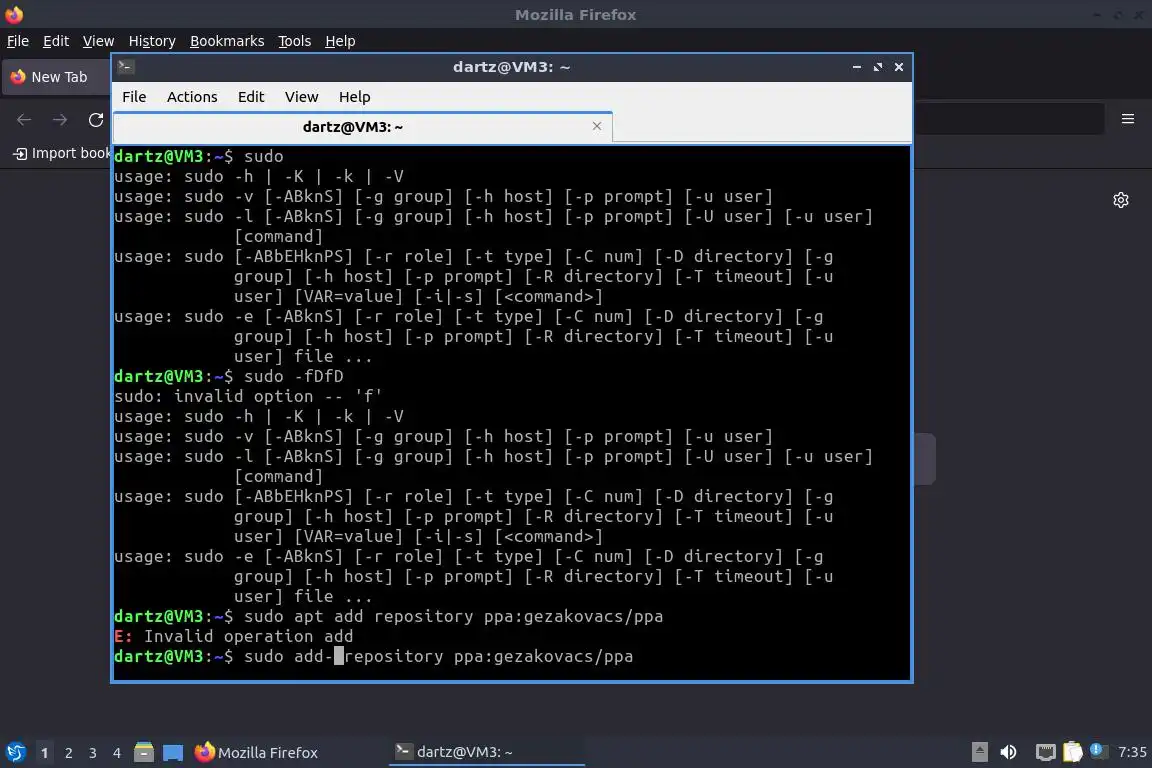Click the show desktop icon in taskbar
Viewport: 1152px width, 768px height.
coord(173,753)
